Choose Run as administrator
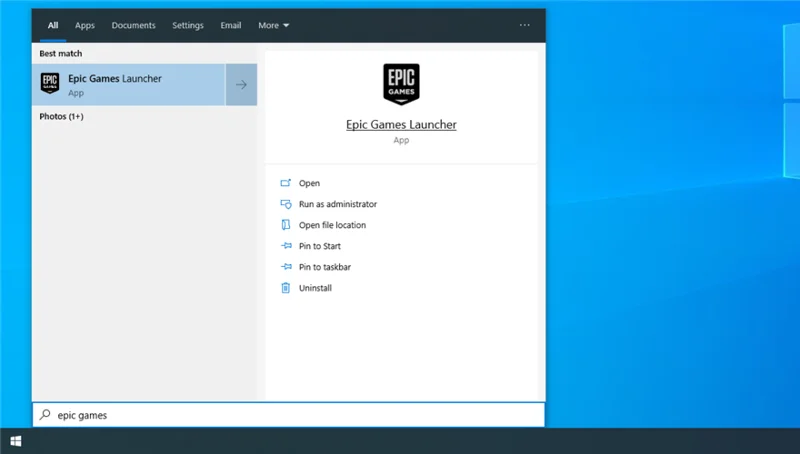Screen dimensions: 800x454 coord(338,204)
